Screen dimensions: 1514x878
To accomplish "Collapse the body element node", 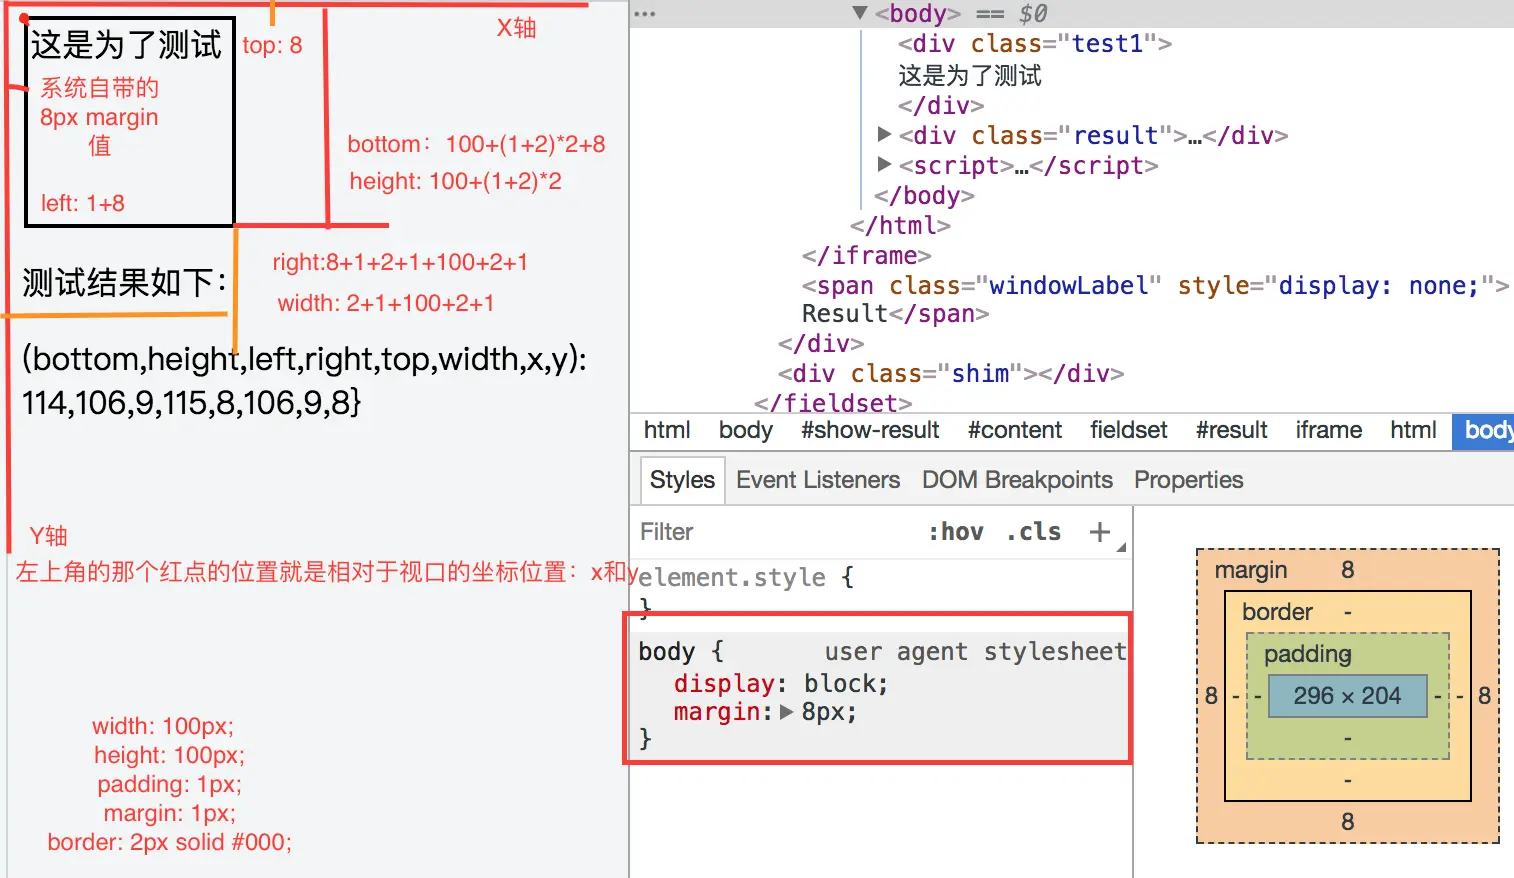I will tap(859, 13).
